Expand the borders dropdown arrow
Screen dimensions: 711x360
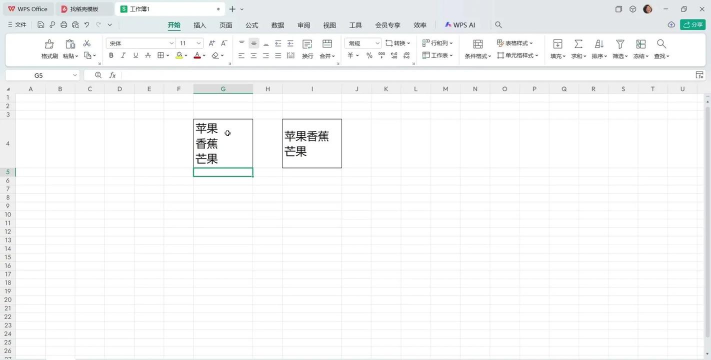168,55
